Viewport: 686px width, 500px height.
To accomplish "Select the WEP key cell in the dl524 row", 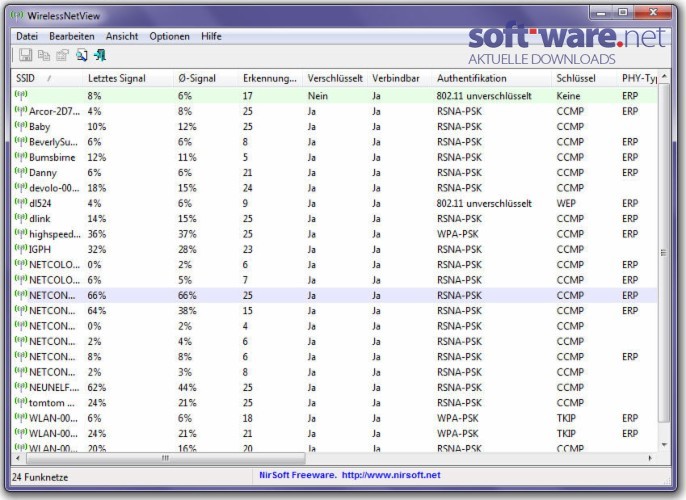I will (566, 203).
